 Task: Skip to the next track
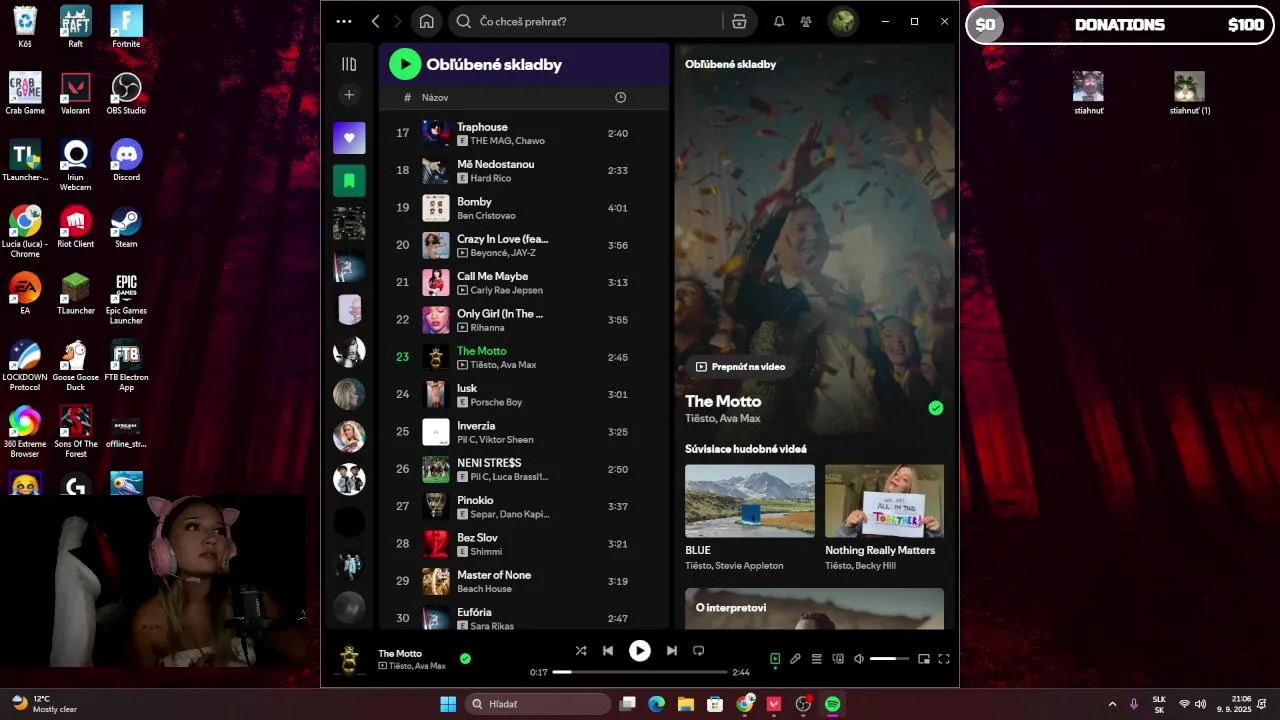point(672,650)
